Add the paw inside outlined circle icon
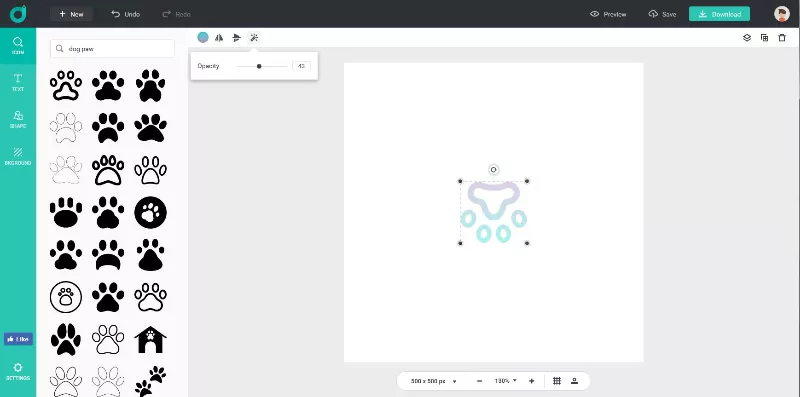Screen dimensions: 800x397 click(x=66, y=297)
